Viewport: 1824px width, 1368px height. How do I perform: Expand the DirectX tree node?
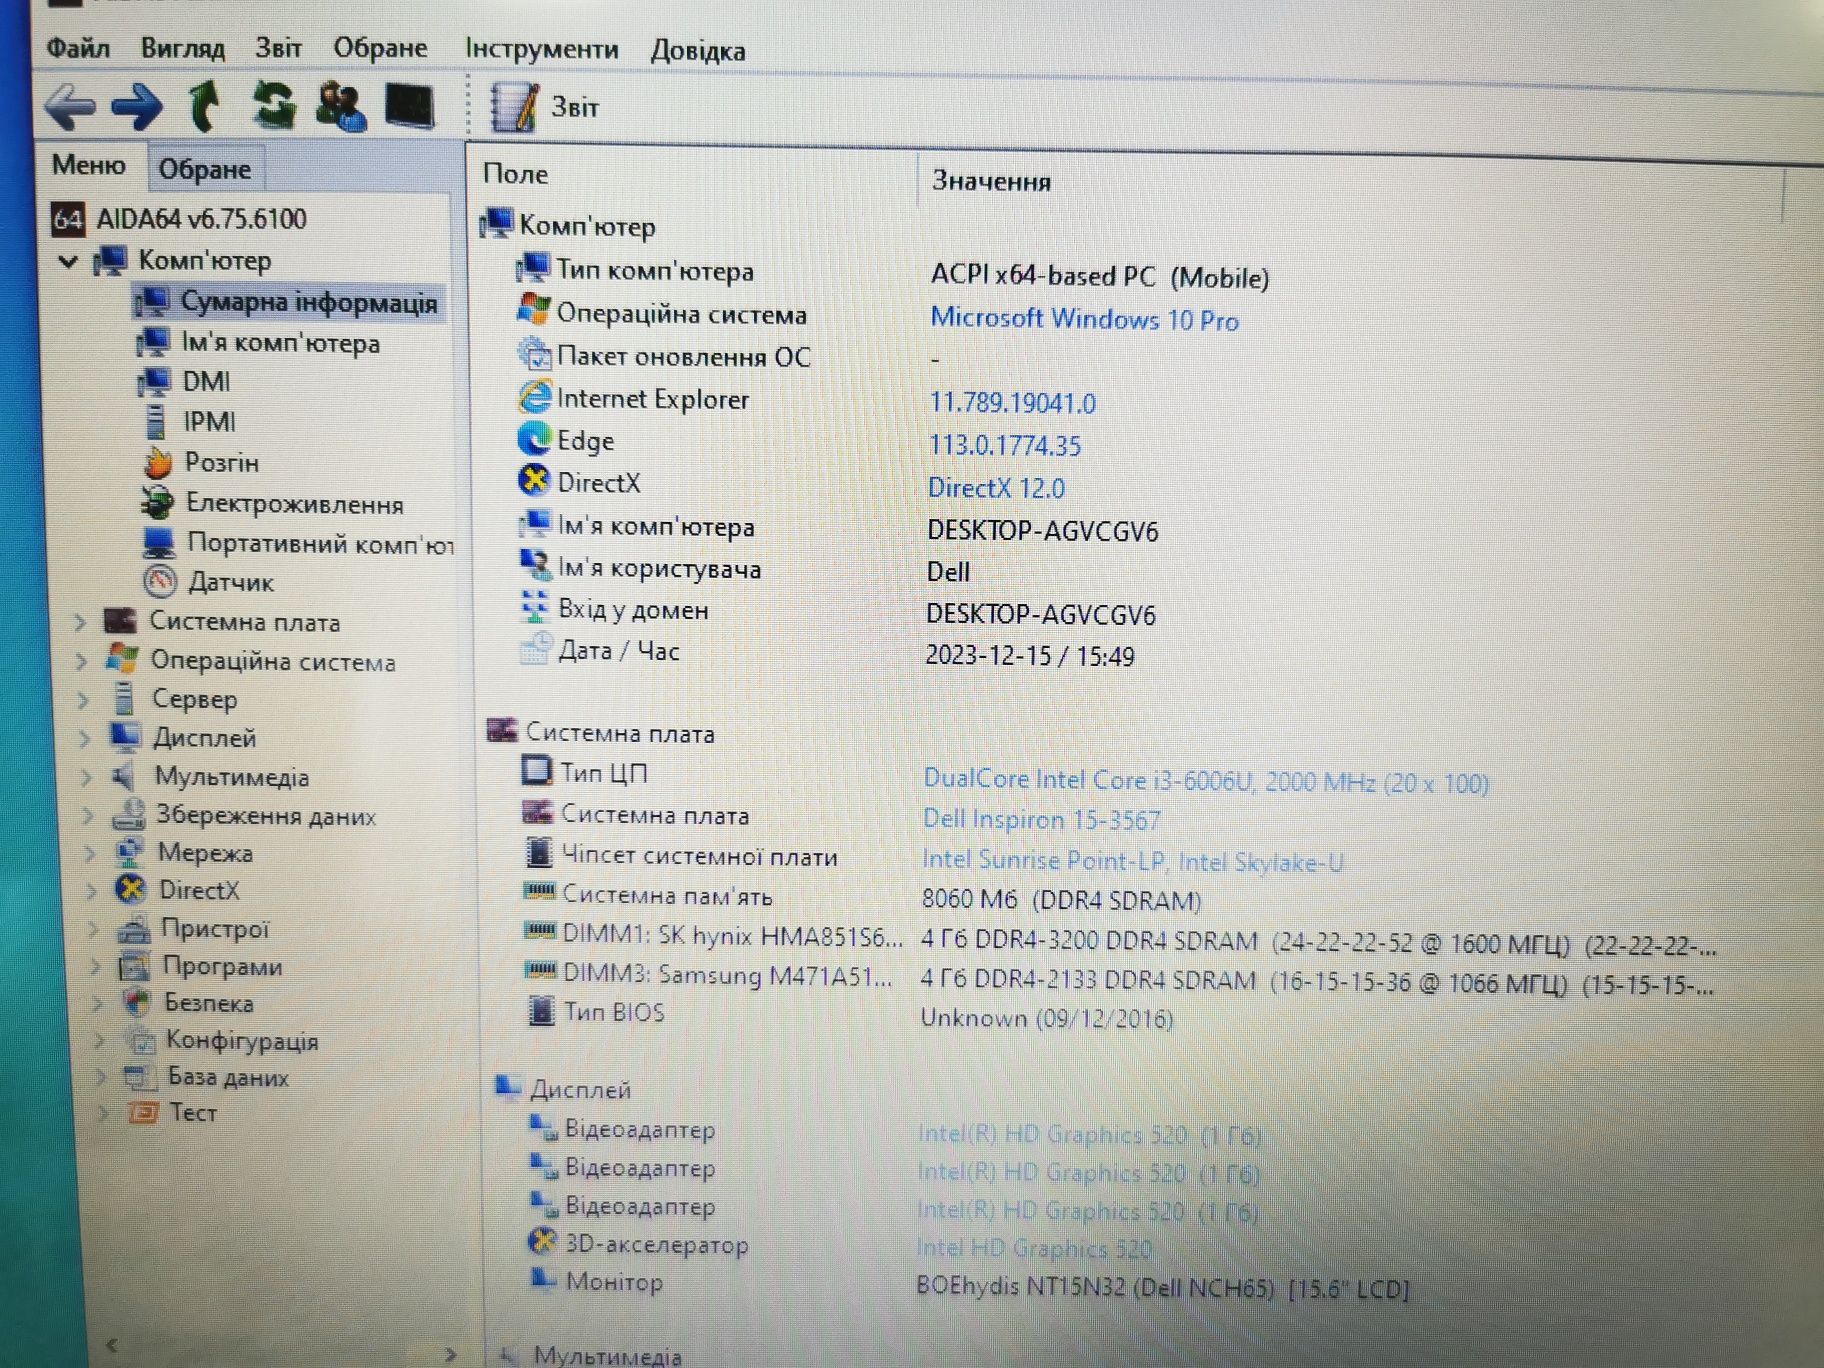click(x=92, y=890)
